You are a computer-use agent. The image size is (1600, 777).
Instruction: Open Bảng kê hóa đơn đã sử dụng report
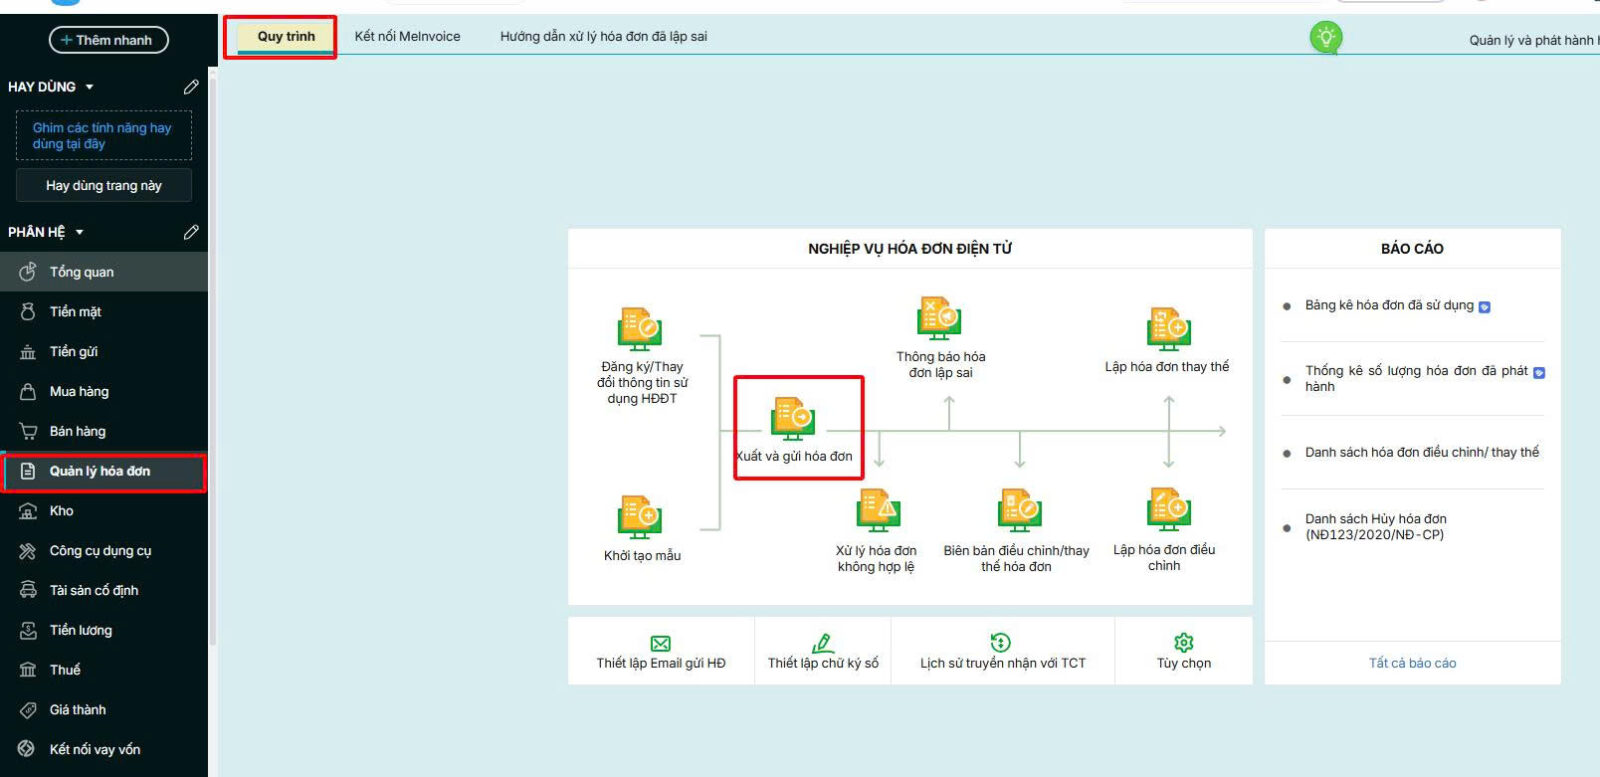[1388, 305]
